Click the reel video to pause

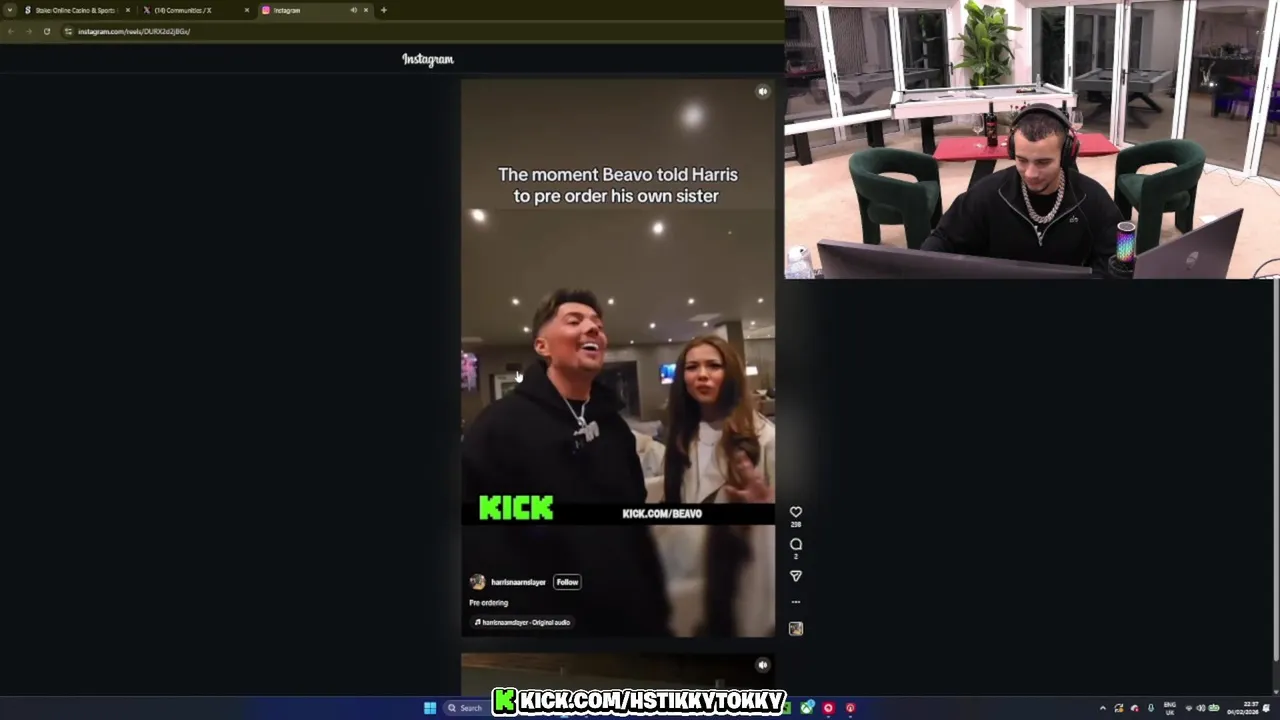tap(617, 358)
